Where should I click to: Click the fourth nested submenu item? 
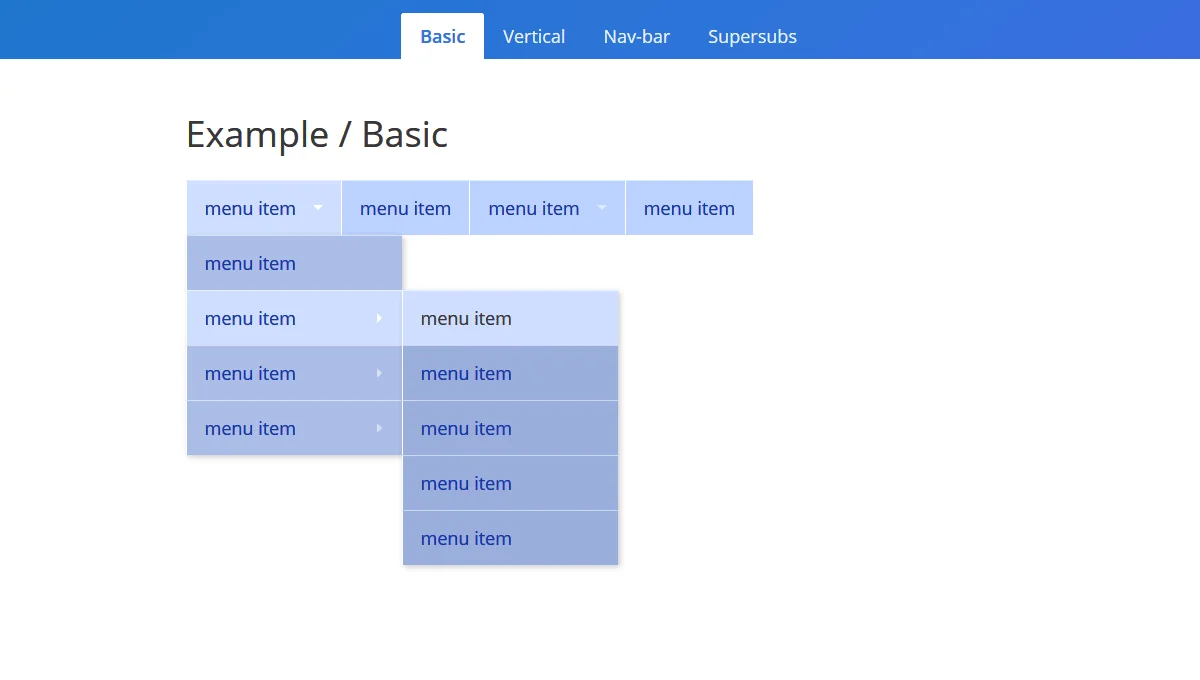point(466,483)
